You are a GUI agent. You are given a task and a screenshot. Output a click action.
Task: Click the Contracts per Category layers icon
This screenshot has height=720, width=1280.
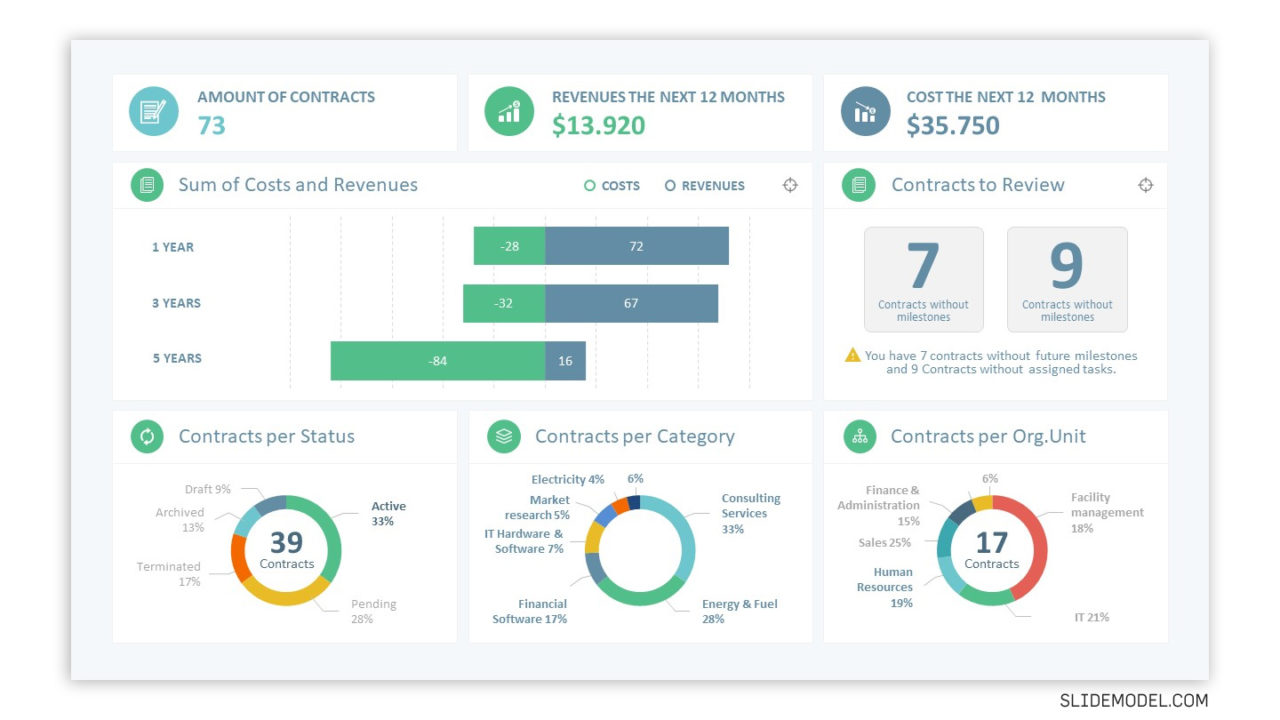pyautogui.click(x=503, y=436)
